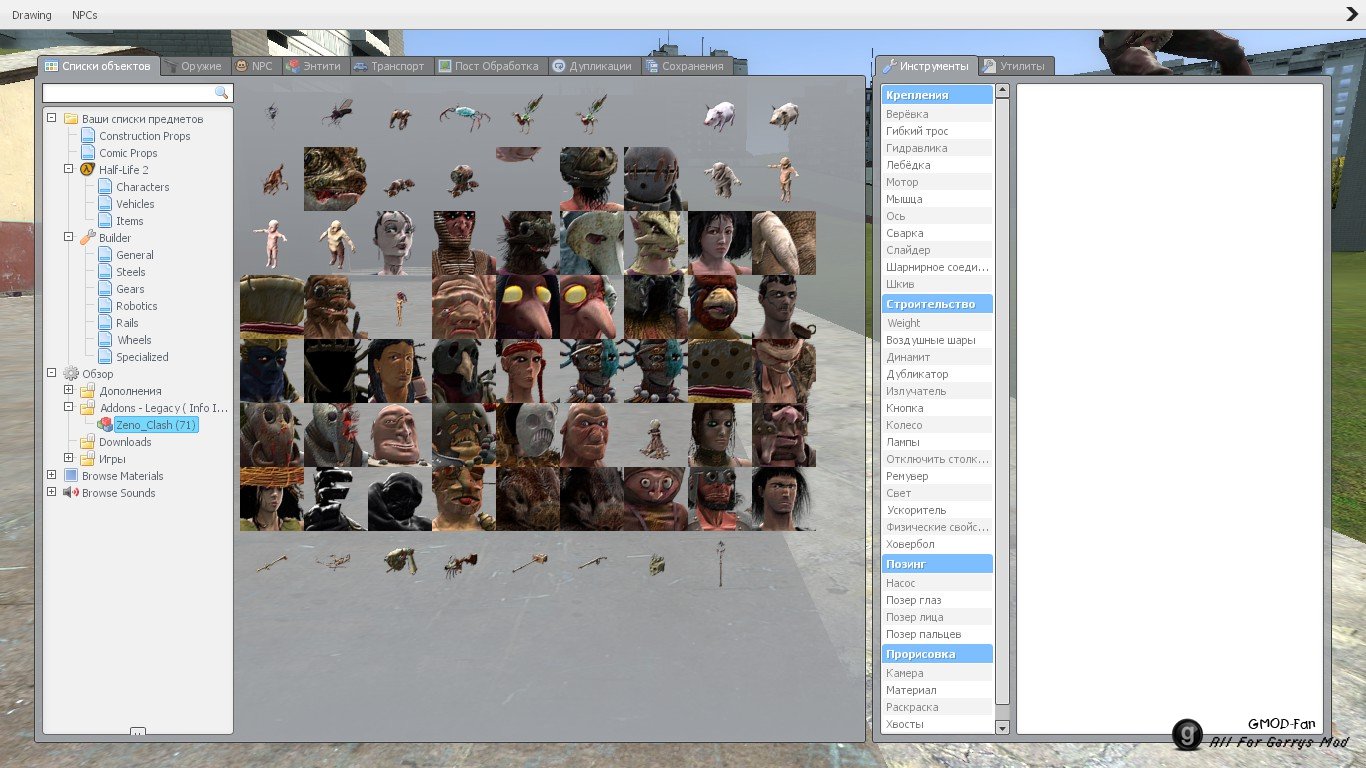Click the tool list scrollbar down arrow
Viewport: 1366px width, 768px height.
coord(1003,728)
